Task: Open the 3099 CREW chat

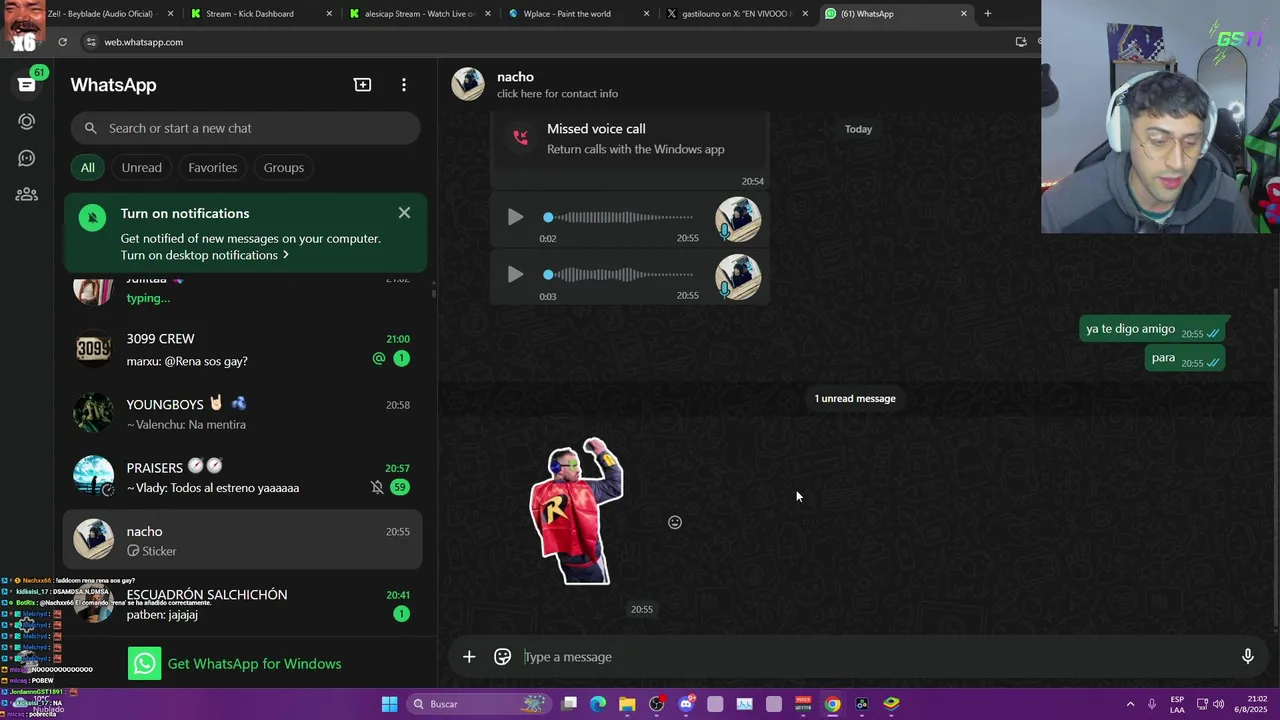Action: point(243,349)
